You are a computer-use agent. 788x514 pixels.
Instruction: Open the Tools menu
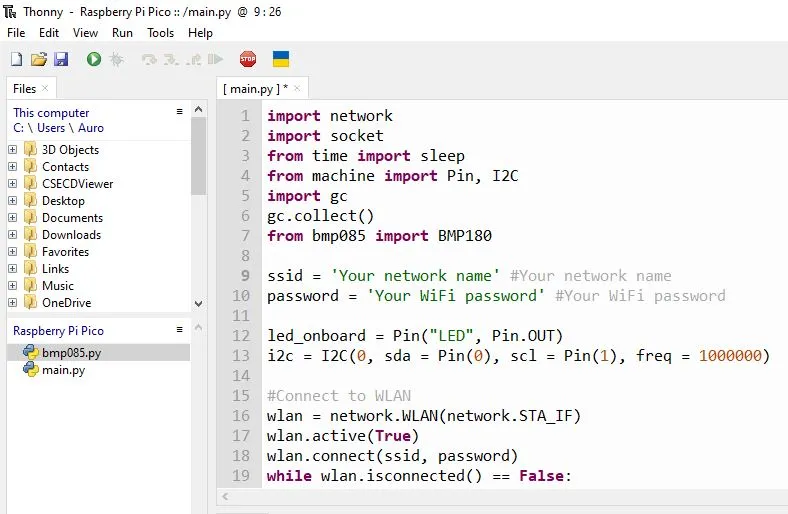(x=160, y=33)
